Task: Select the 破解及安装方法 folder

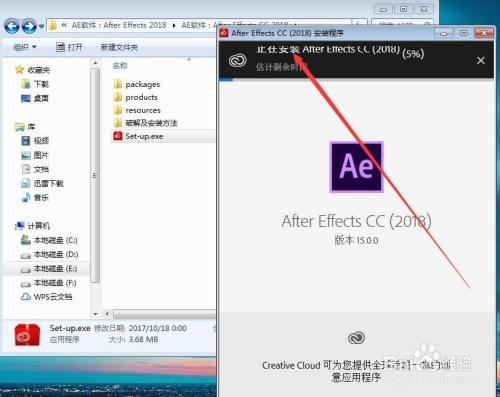Action: tap(145, 123)
